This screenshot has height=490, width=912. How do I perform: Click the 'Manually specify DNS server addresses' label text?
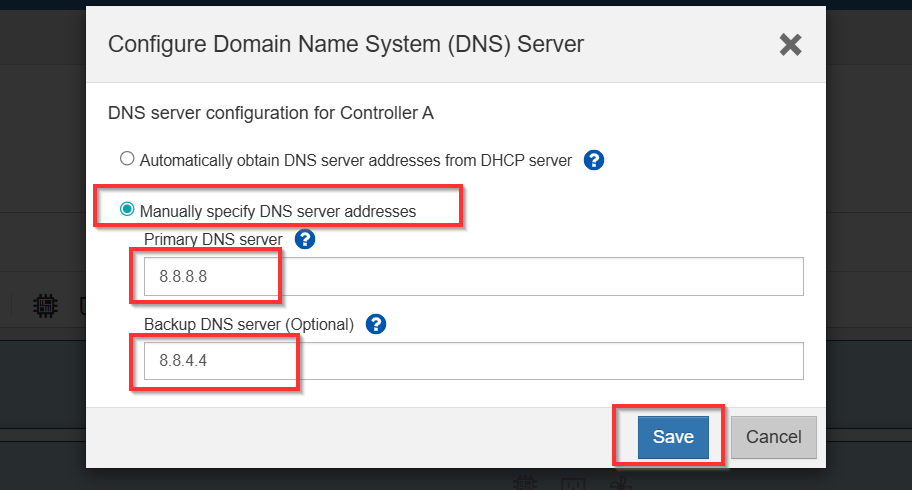(277, 211)
